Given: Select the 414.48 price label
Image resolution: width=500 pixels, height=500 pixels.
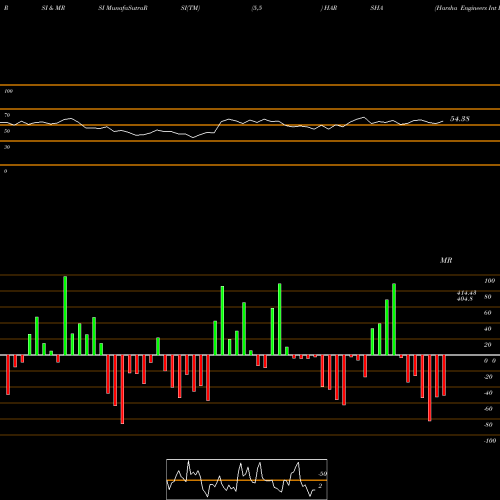Looking at the screenshot, I should 466,292.
